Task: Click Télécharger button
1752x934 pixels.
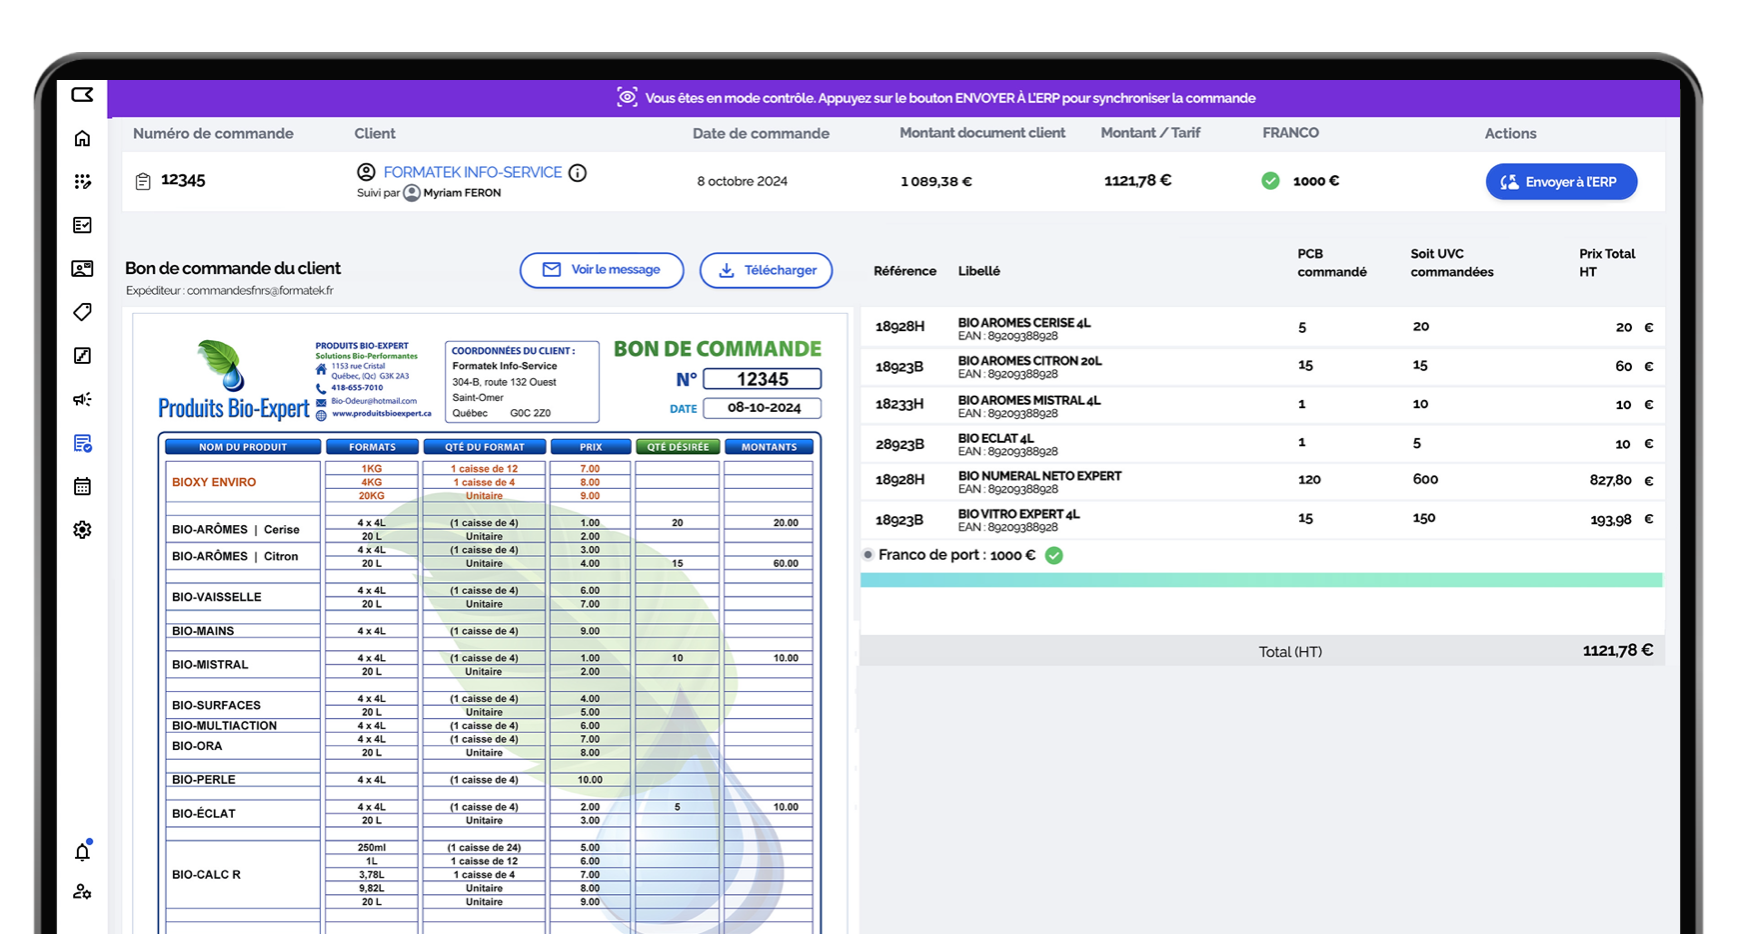Action: click(x=766, y=270)
